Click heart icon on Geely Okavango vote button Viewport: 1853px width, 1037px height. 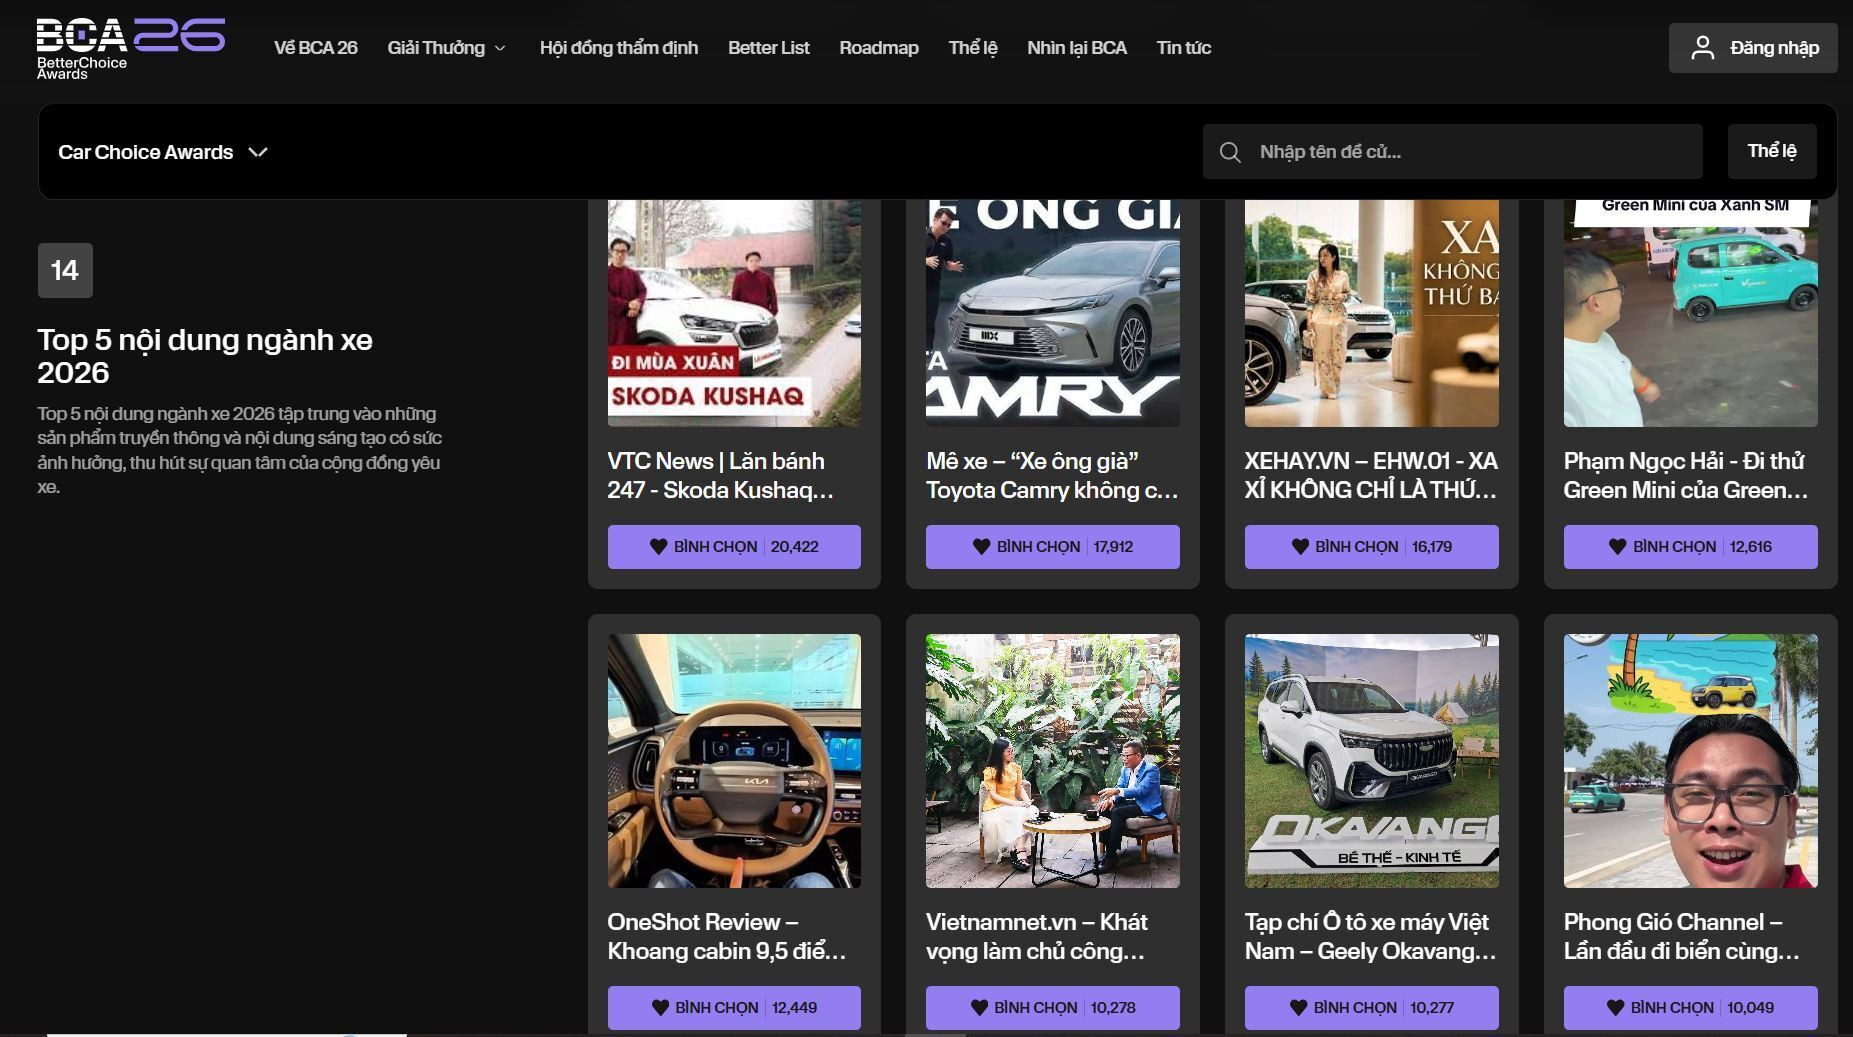coord(1298,1008)
